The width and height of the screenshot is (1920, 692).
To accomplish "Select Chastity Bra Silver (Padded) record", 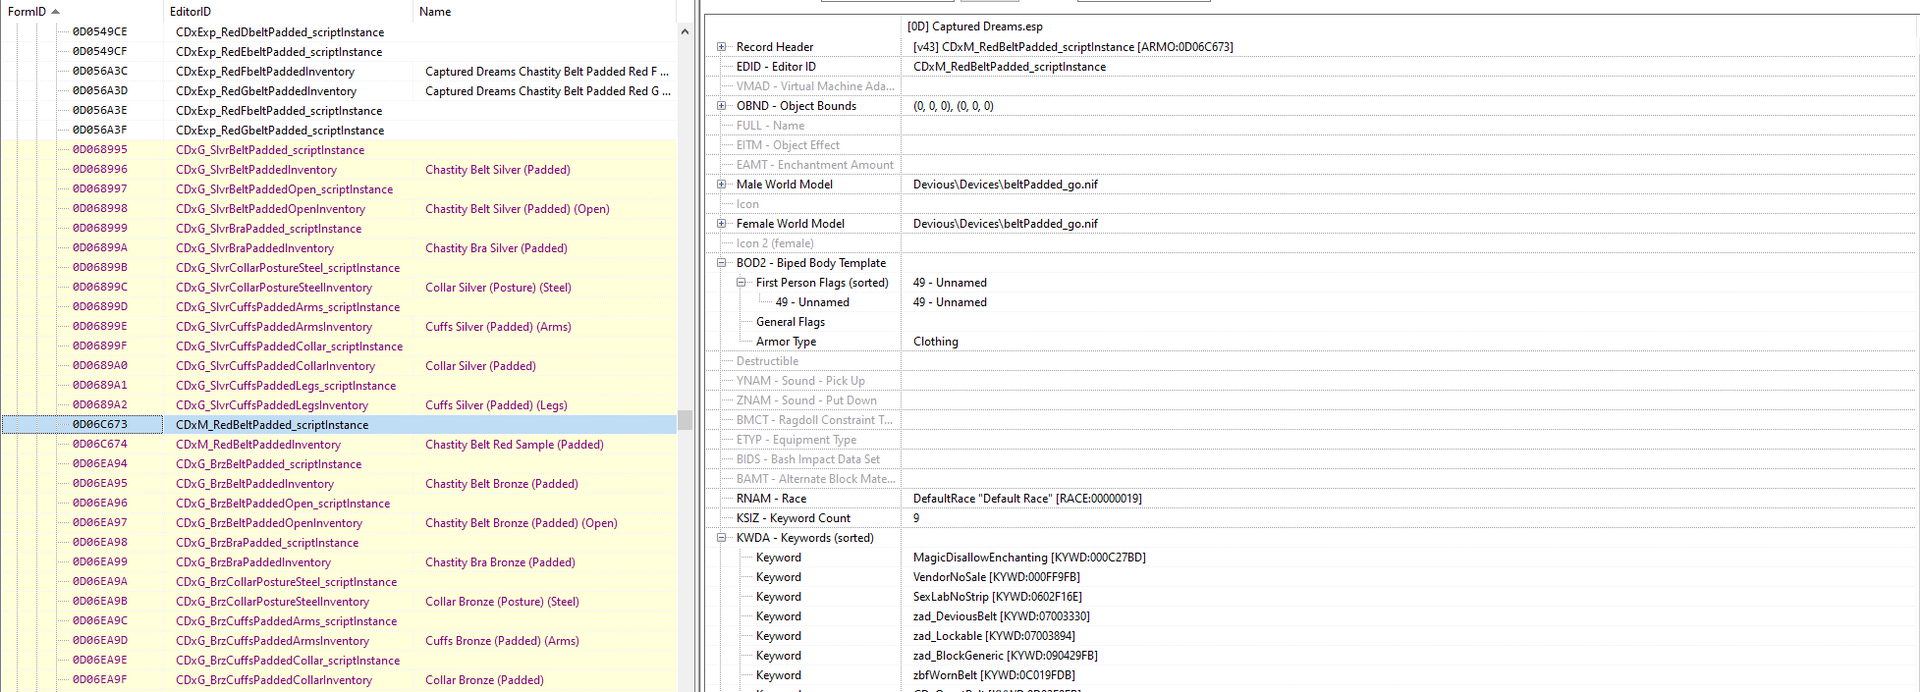I will tap(339, 248).
